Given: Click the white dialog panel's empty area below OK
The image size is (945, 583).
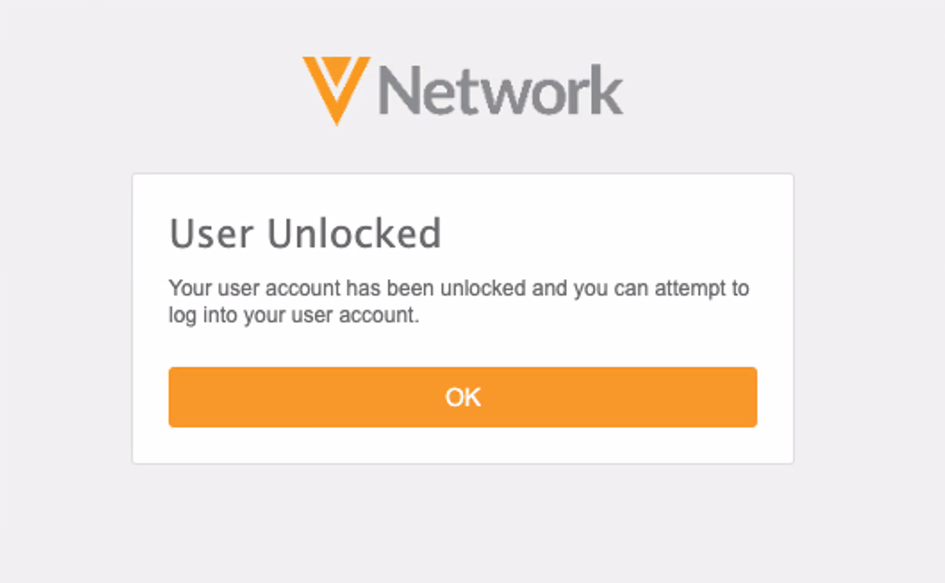Looking at the screenshot, I should click(x=462, y=446).
